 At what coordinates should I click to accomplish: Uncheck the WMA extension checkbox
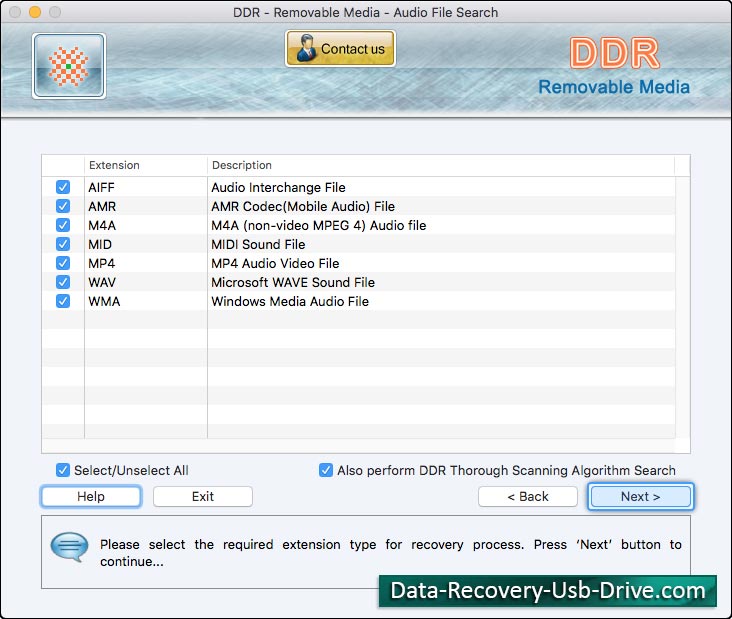pyautogui.click(x=63, y=301)
